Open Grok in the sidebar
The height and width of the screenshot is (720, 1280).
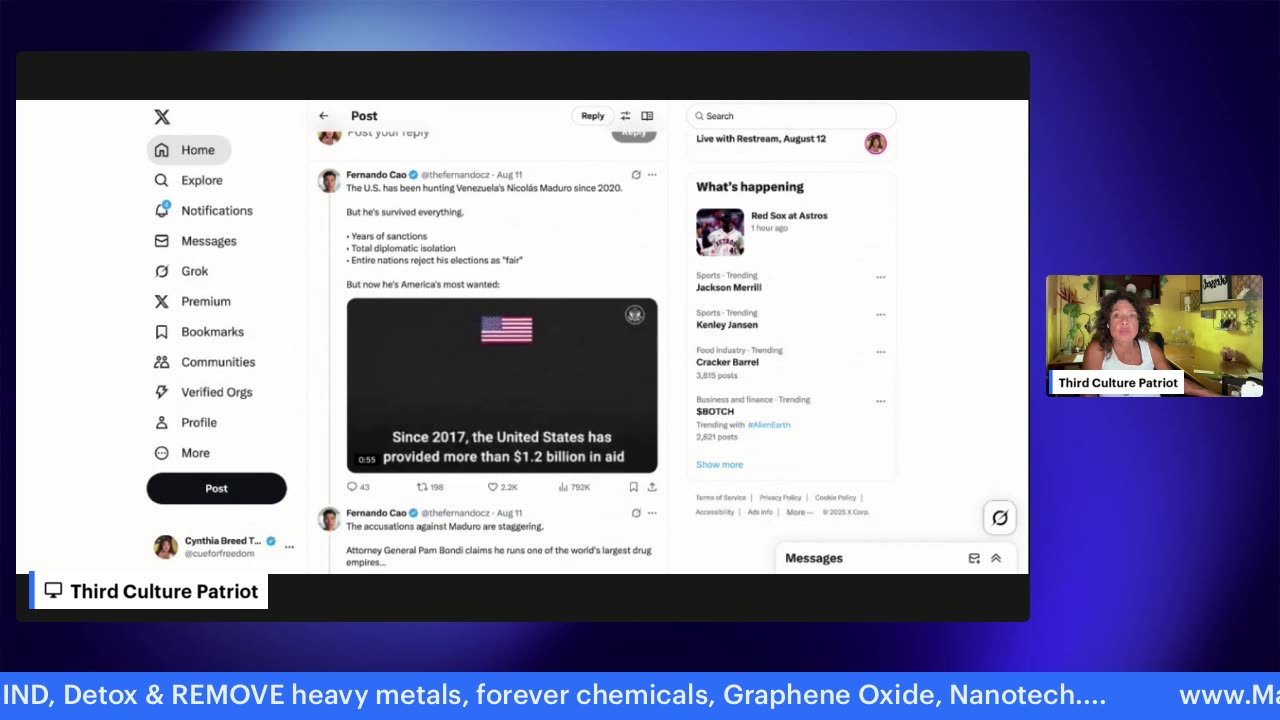point(181,271)
